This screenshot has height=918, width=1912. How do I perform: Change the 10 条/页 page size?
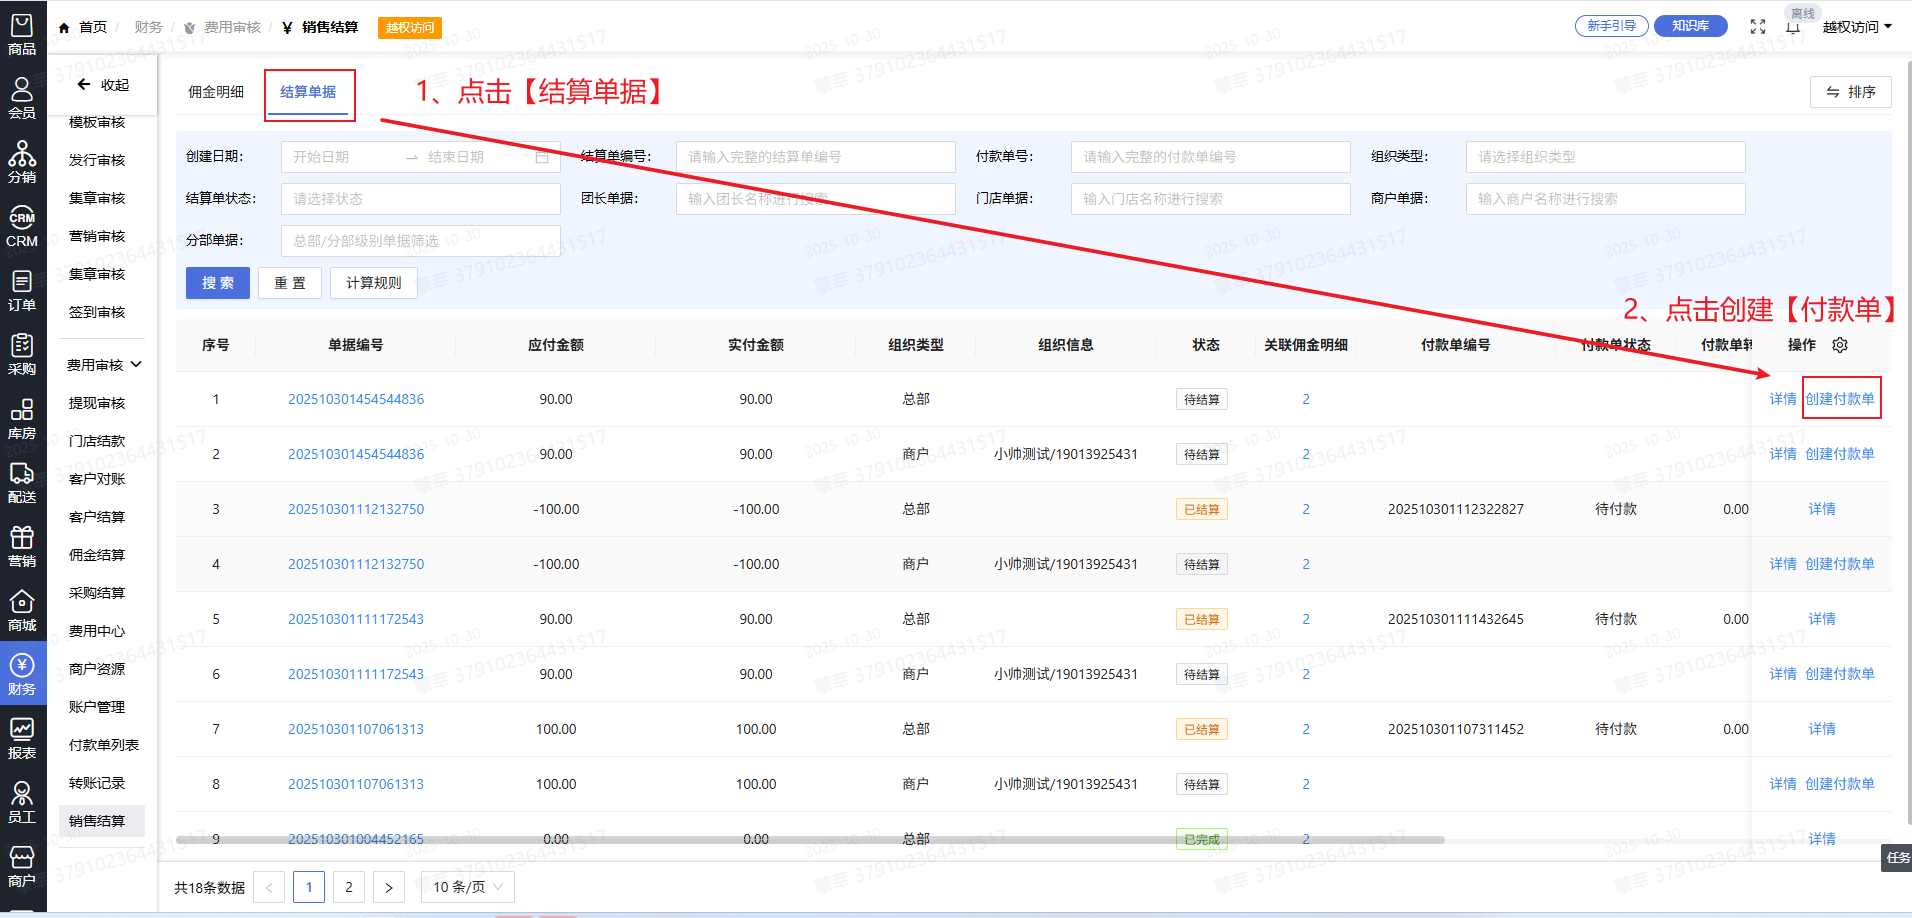pyautogui.click(x=468, y=887)
